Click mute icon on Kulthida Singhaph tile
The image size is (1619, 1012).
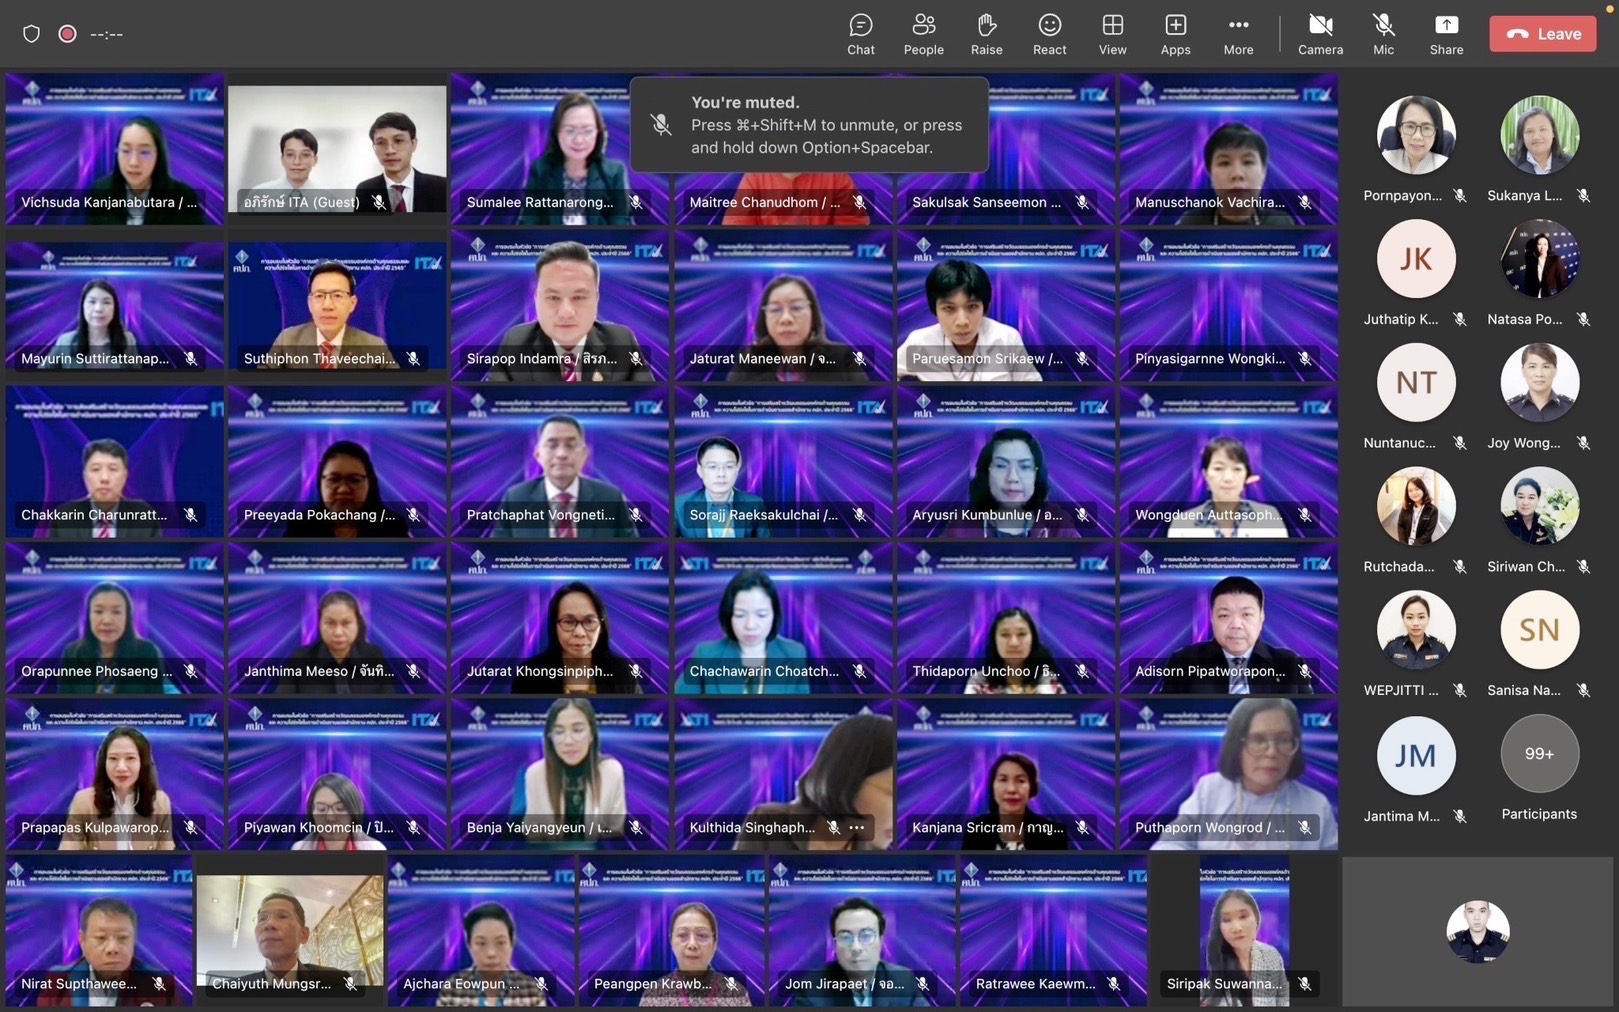[x=833, y=827]
